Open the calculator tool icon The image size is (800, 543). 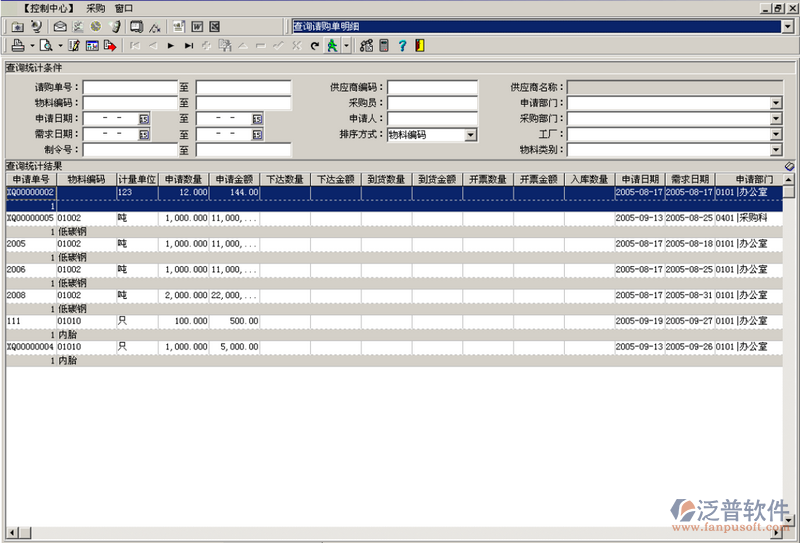point(383,46)
